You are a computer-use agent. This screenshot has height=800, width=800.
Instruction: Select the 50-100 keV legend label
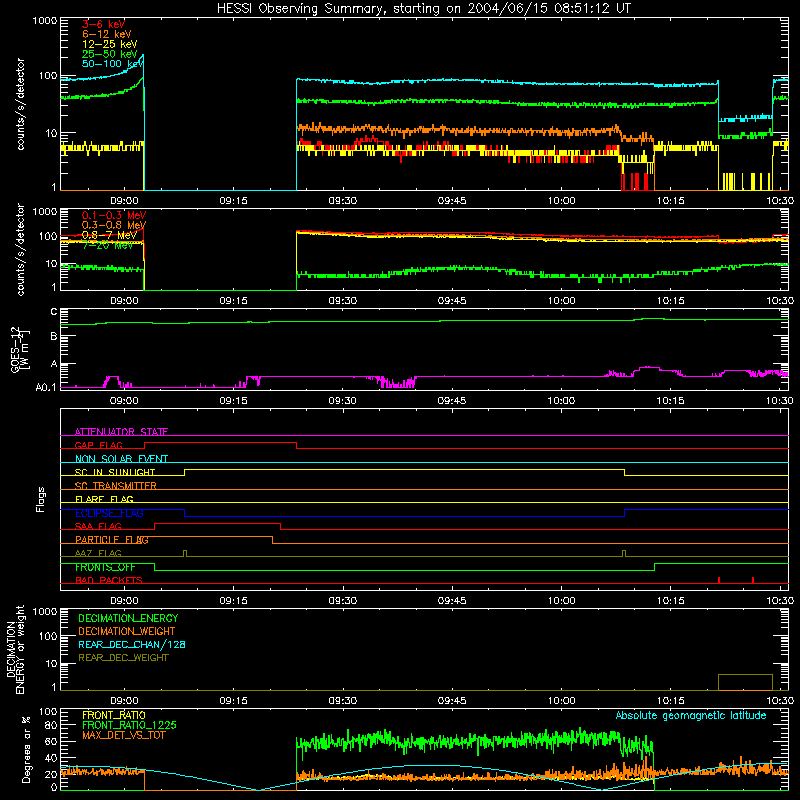click(113, 64)
